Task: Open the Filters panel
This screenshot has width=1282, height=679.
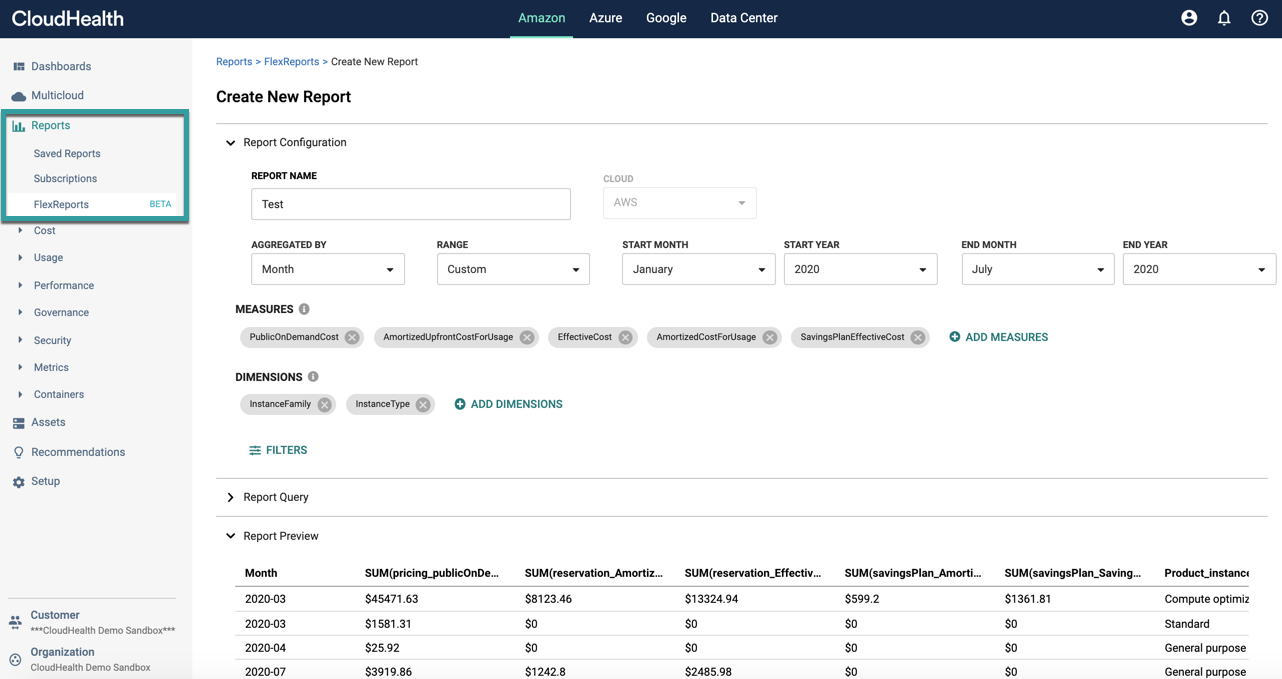Action: (x=277, y=450)
